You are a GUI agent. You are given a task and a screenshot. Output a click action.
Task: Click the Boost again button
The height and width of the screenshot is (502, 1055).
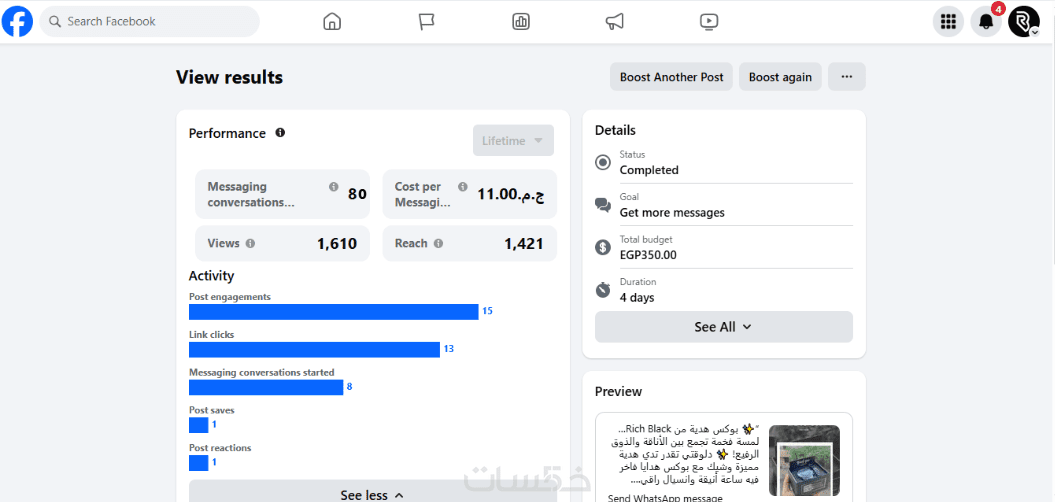(780, 77)
